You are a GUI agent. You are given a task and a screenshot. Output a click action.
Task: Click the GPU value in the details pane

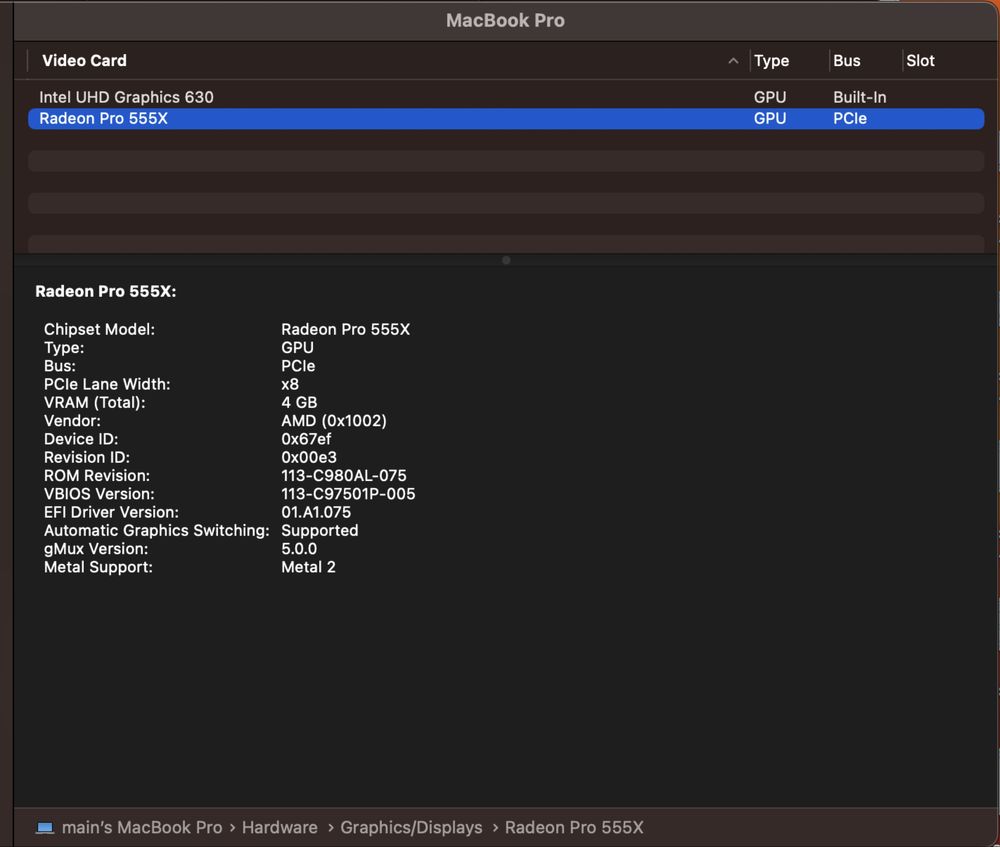[x=297, y=348]
